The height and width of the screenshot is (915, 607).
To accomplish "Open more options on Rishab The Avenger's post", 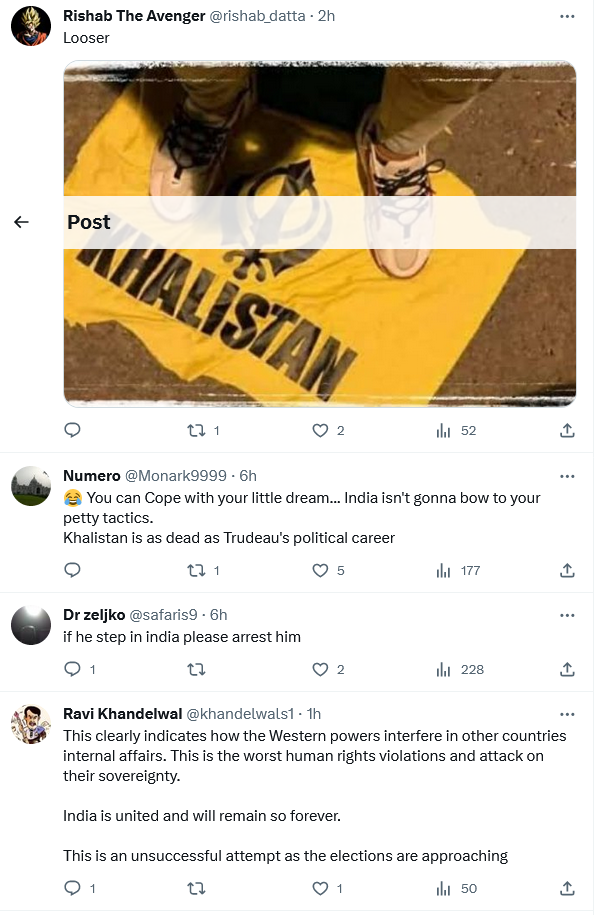I will tap(567, 16).
